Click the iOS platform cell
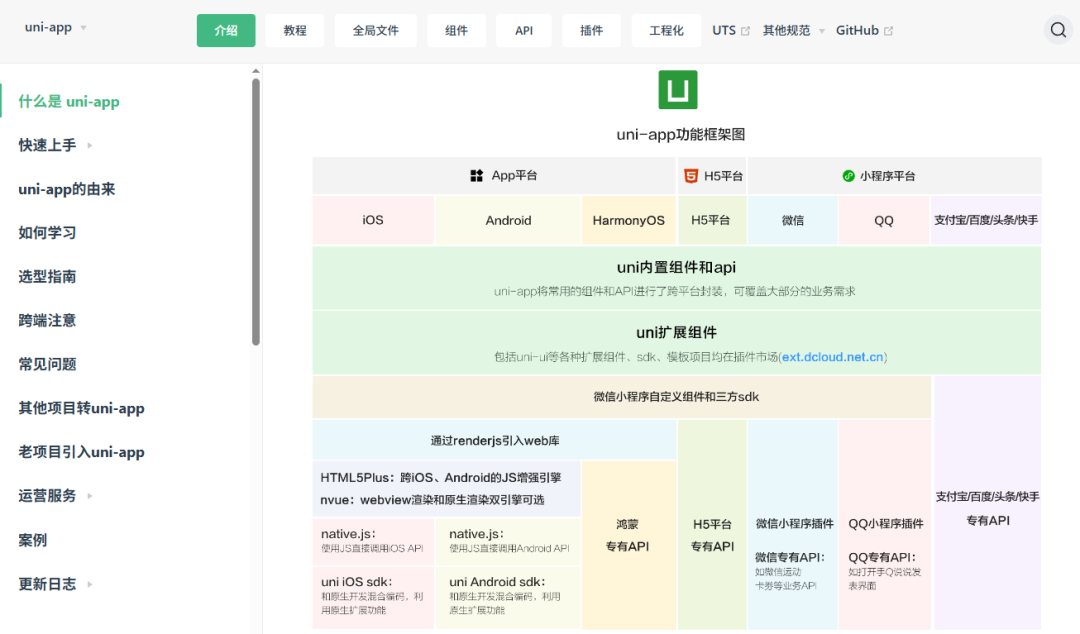The image size is (1080, 634). coord(373,221)
